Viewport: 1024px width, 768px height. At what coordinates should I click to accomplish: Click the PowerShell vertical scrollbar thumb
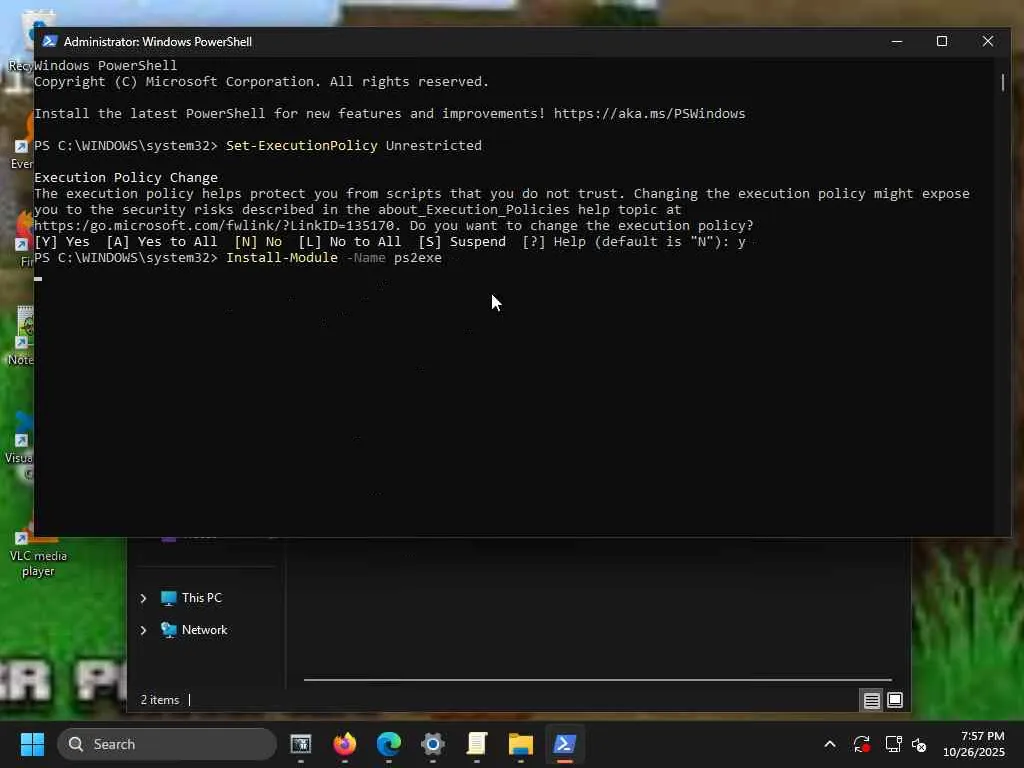pos(1002,82)
